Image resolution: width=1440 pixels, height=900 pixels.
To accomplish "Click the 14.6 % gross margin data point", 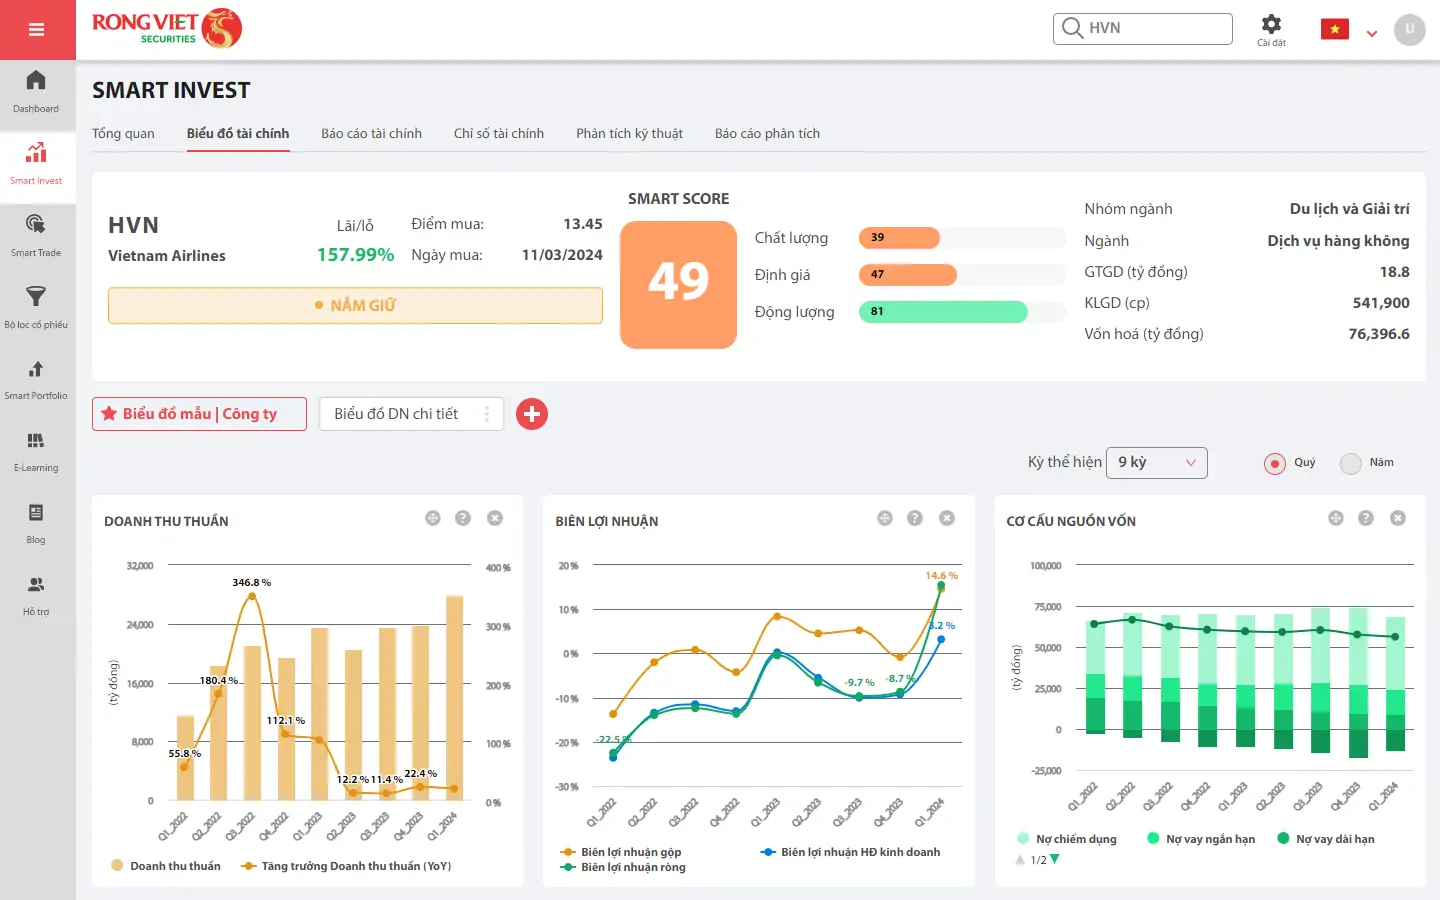I will point(940,587).
